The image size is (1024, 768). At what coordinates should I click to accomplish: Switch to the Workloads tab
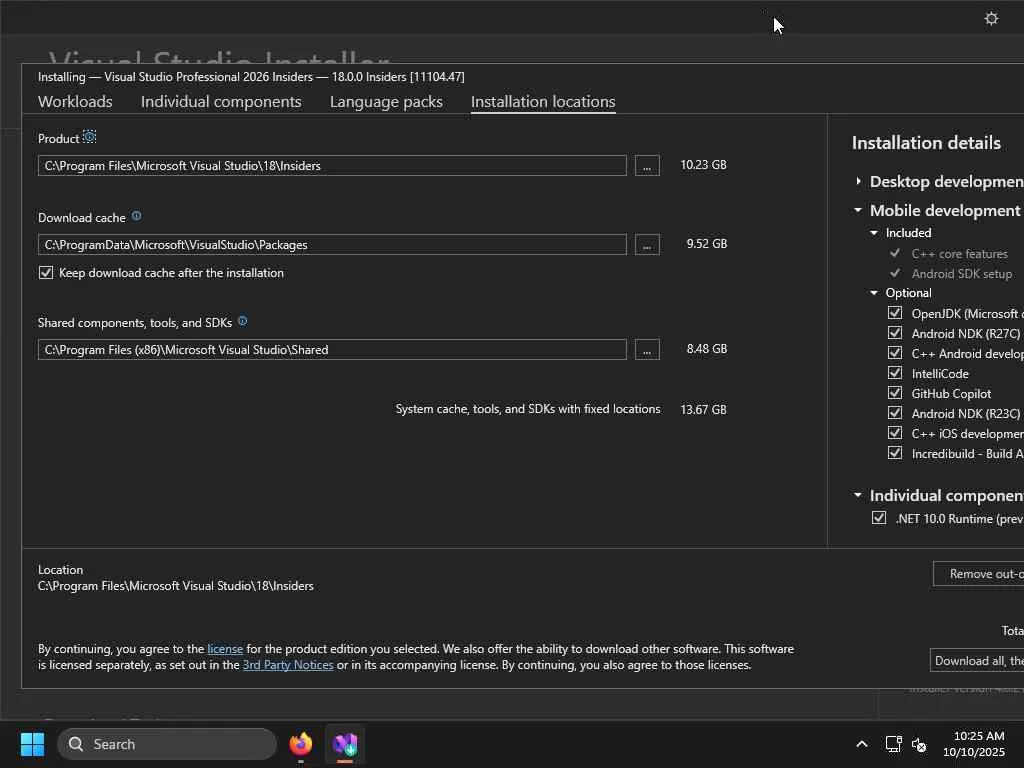coord(75,101)
